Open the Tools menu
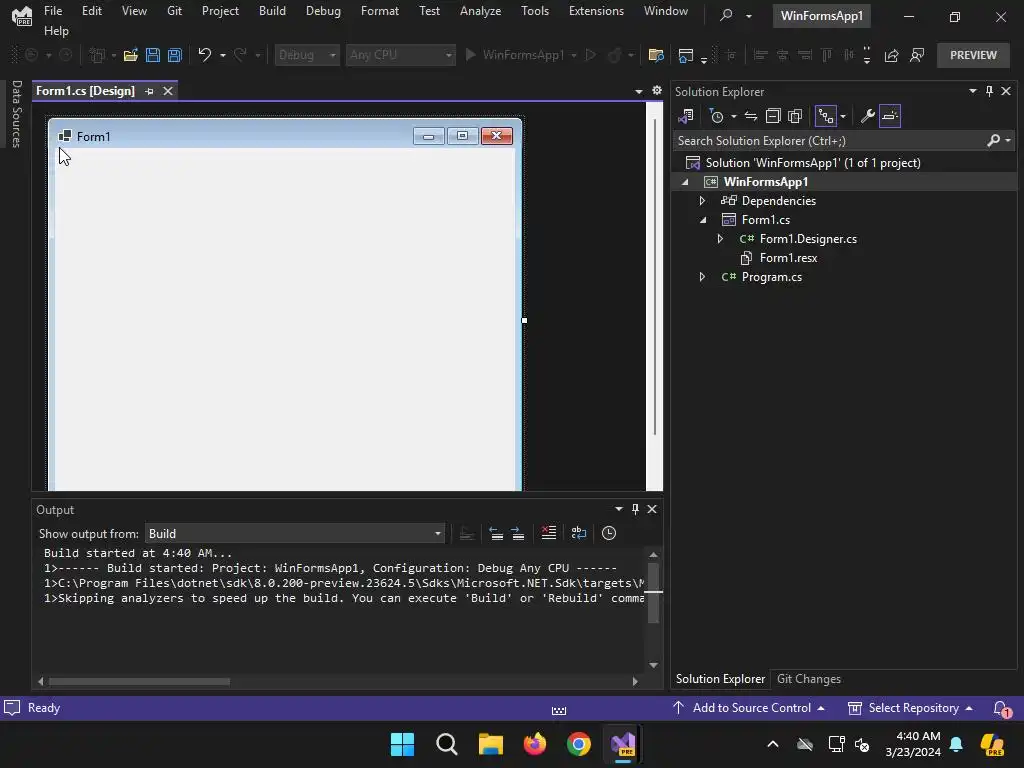Image resolution: width=1024 pixels, height=768 pixels. [x=535, y=11]
